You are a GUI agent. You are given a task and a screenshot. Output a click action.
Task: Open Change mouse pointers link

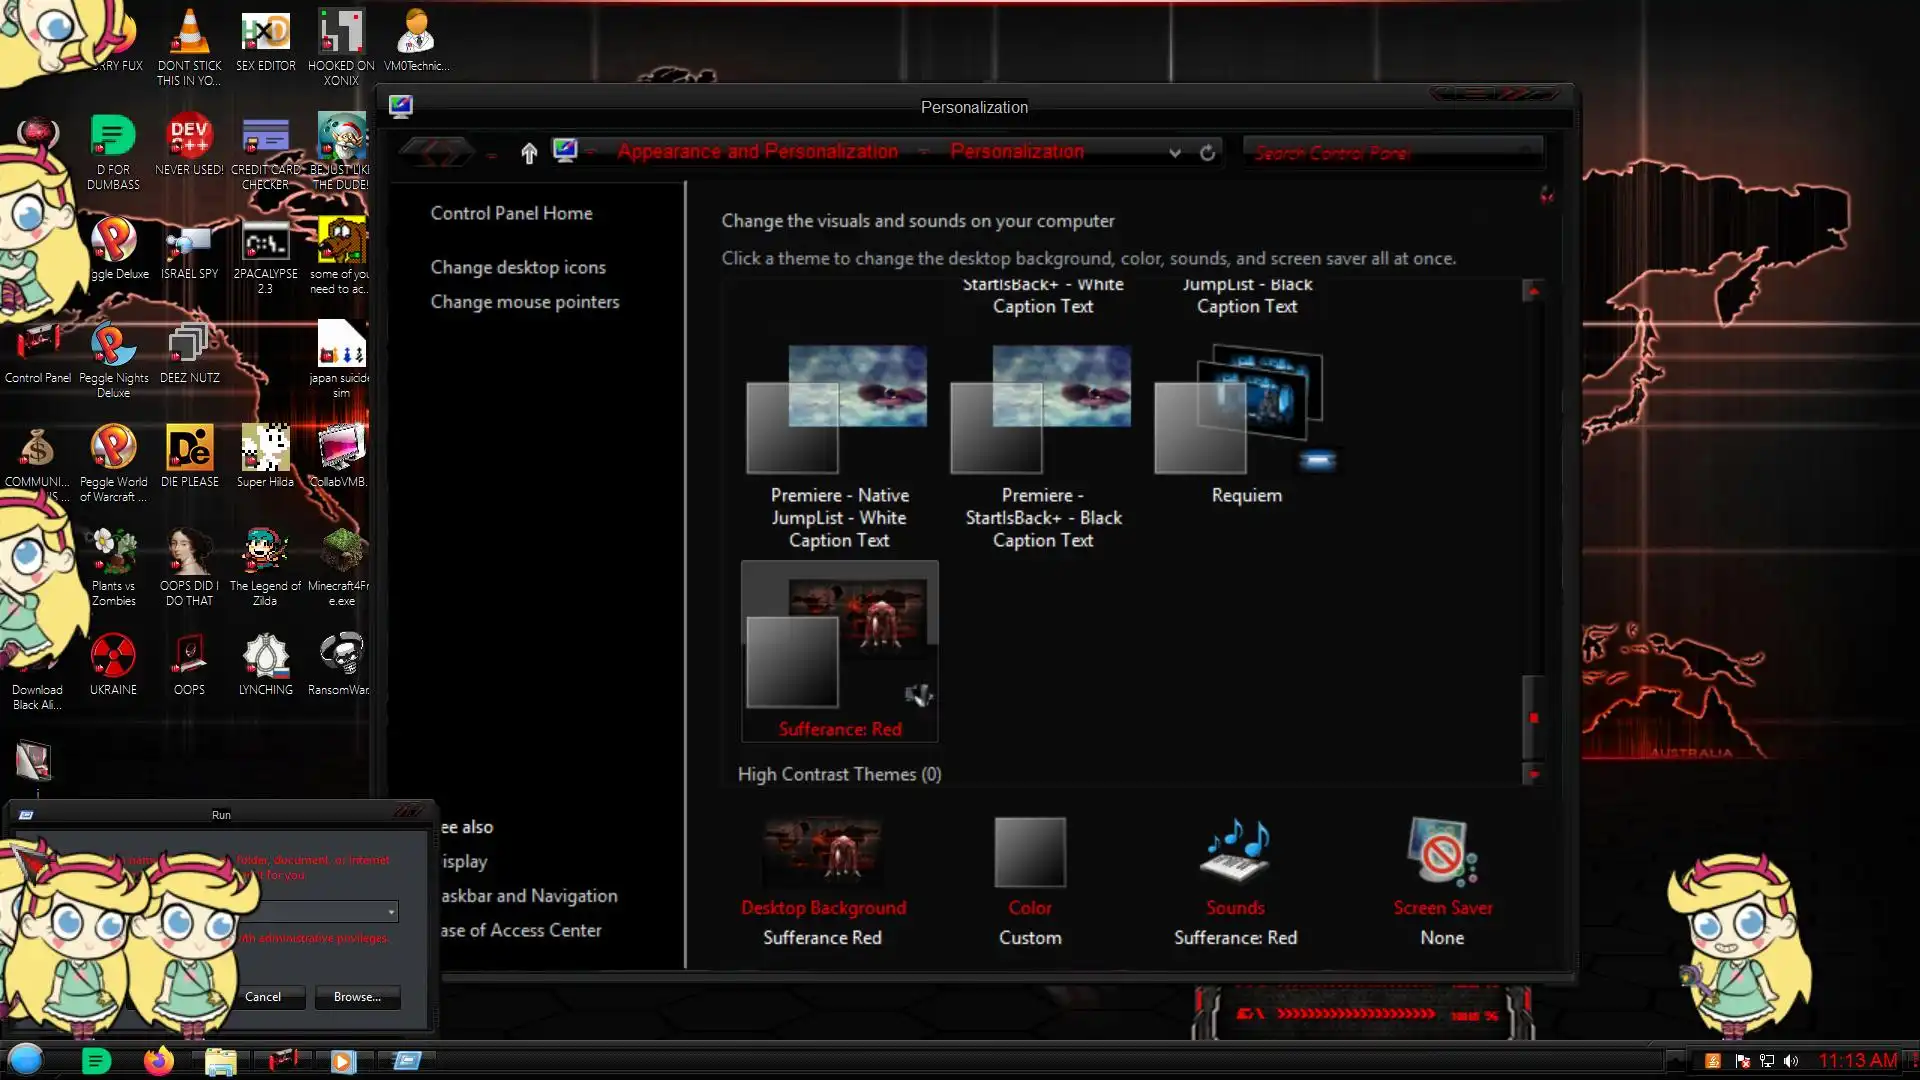pos(524,302)
